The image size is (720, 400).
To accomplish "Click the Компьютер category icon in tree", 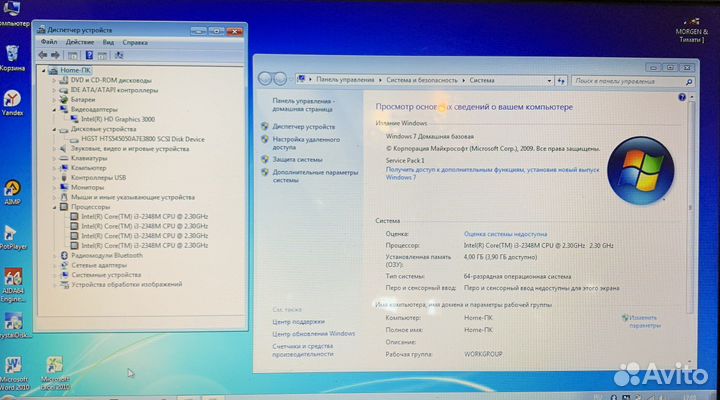I will [x=64, y=168].
